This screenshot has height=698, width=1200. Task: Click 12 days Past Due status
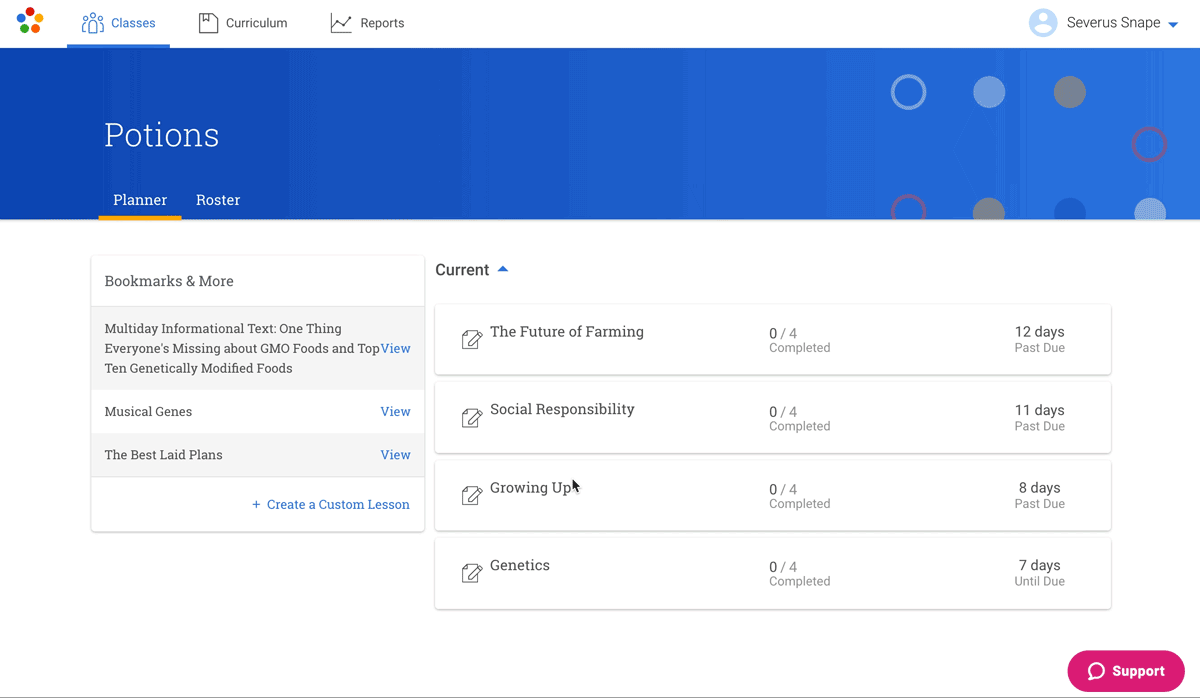click(1039, 339)
